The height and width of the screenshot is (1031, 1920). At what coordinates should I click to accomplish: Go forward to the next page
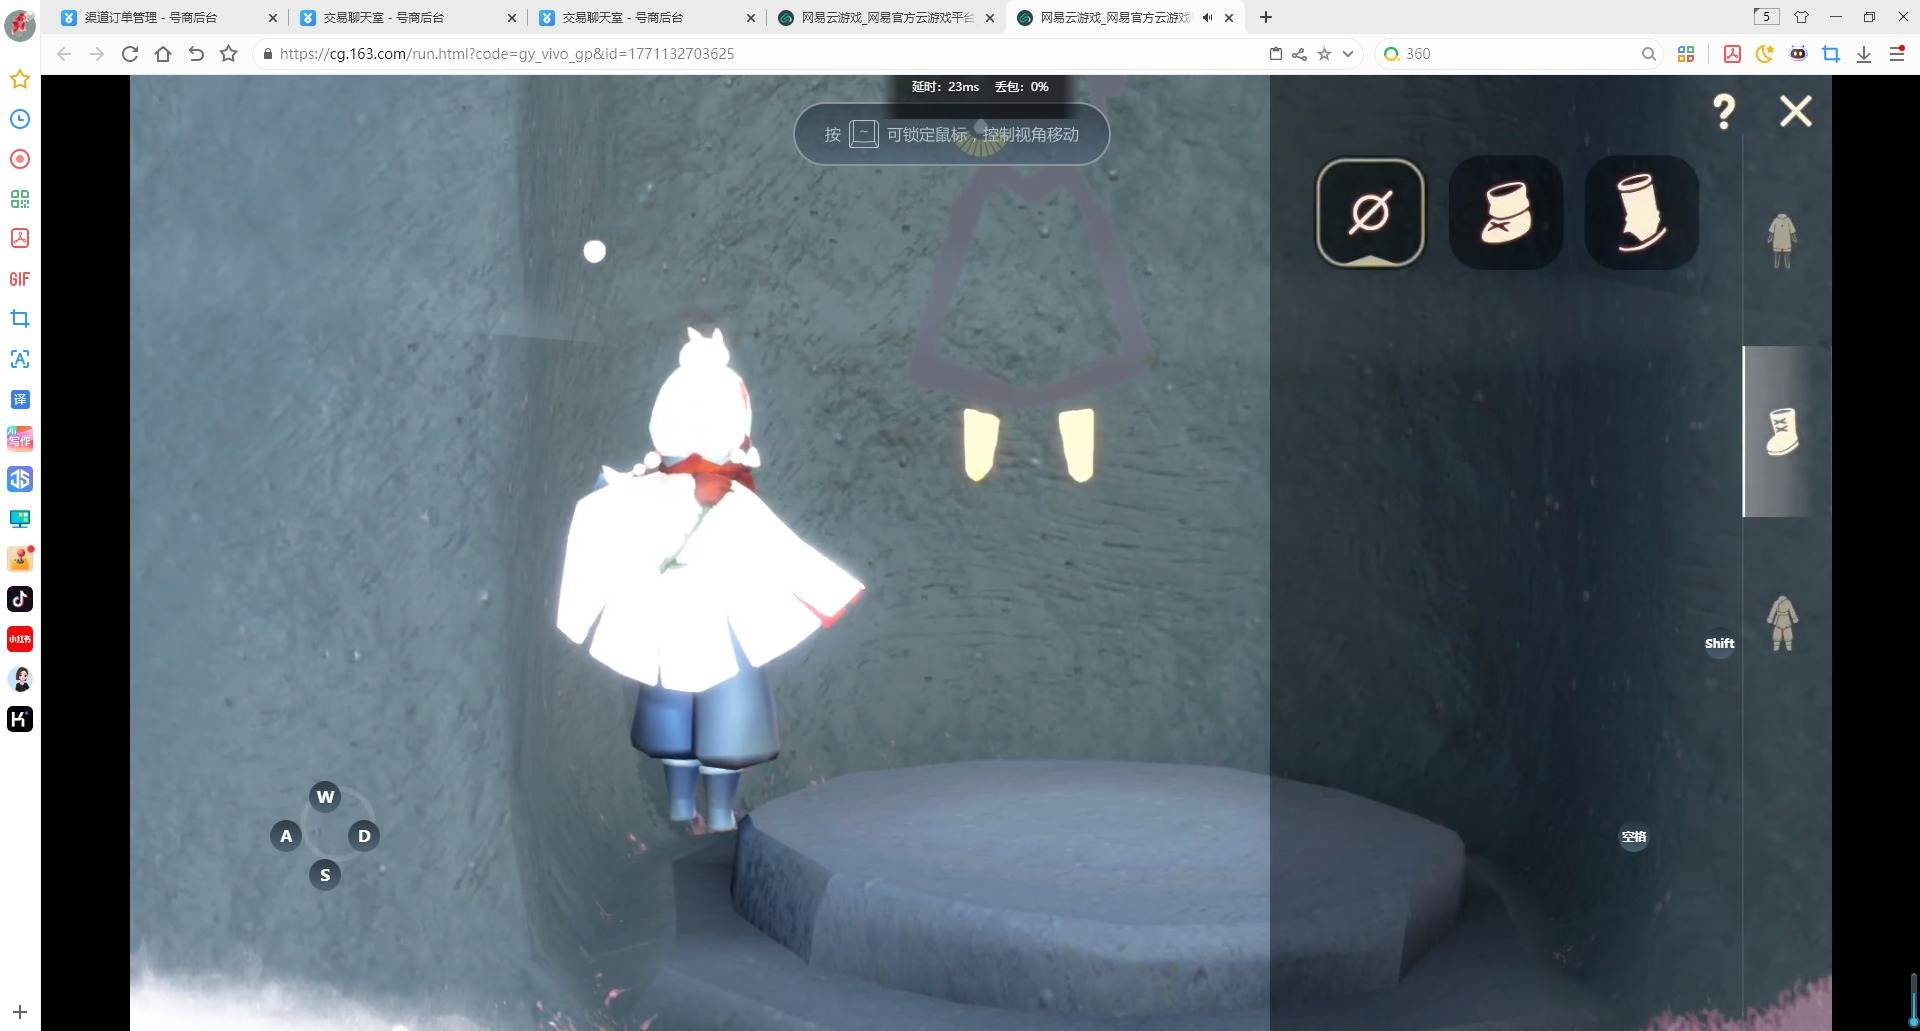click(97, 54)
